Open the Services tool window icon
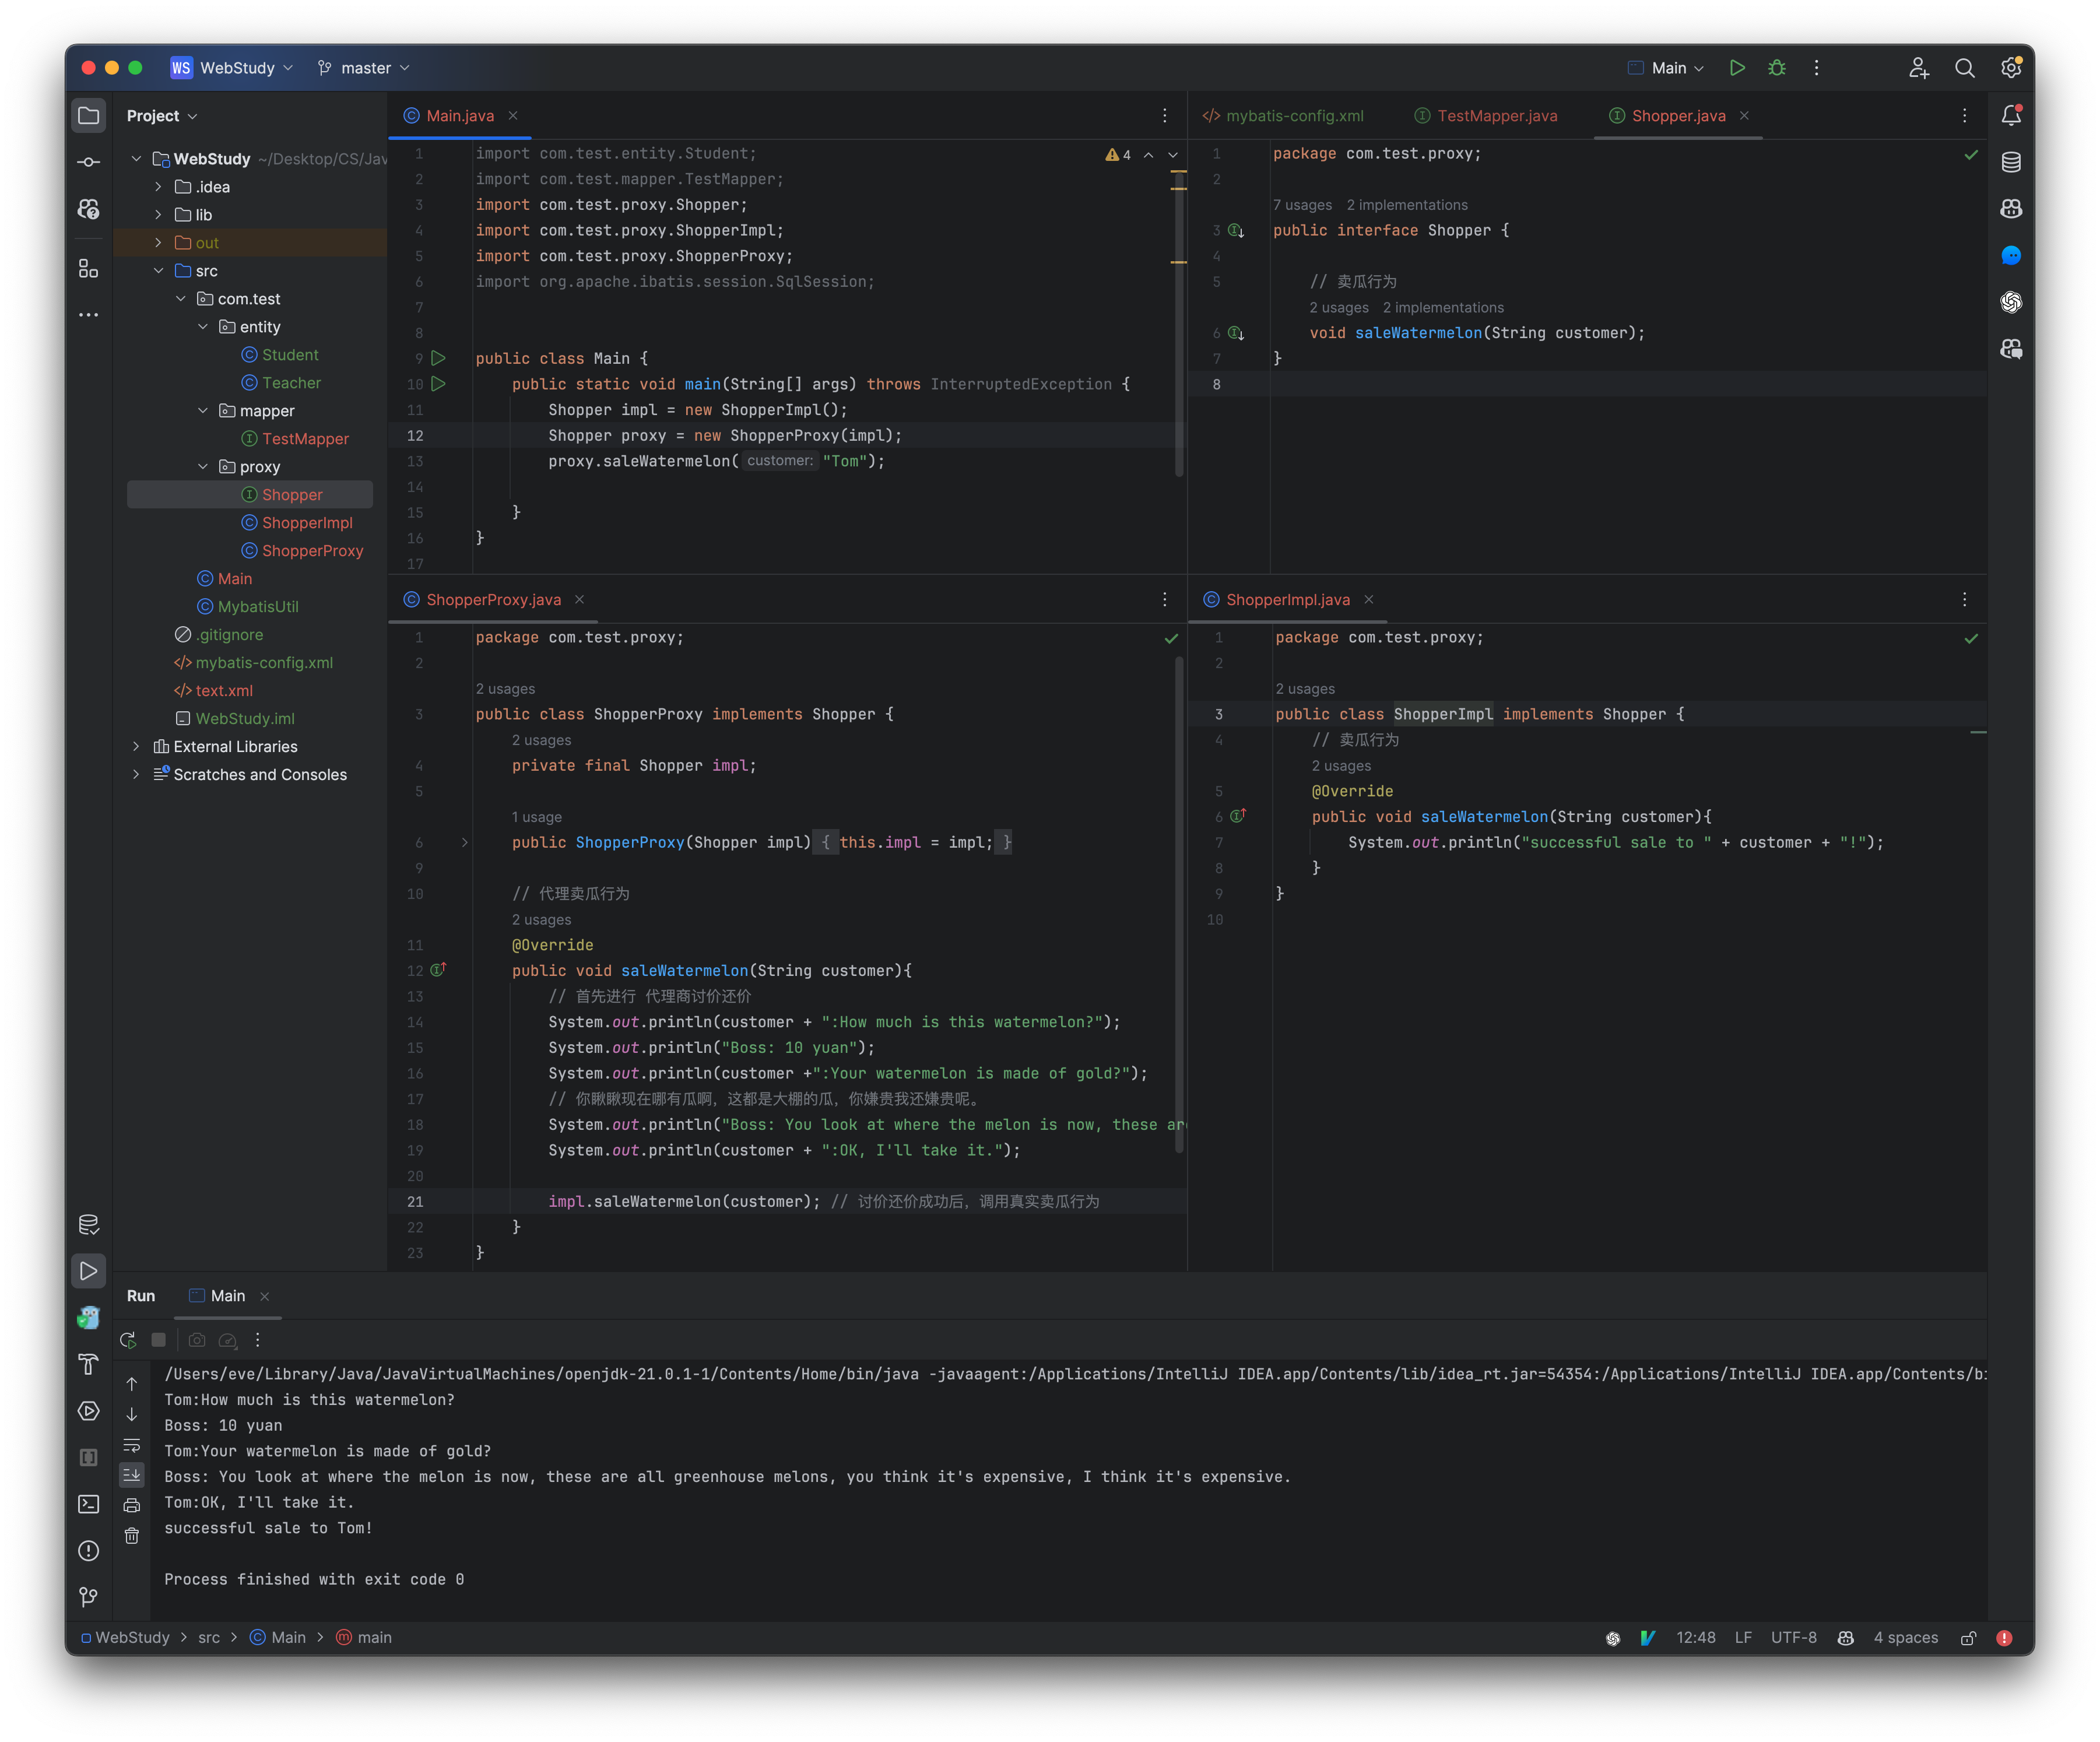The height and width of the screenshot is (1742, 2100). tap(89, 1411)
